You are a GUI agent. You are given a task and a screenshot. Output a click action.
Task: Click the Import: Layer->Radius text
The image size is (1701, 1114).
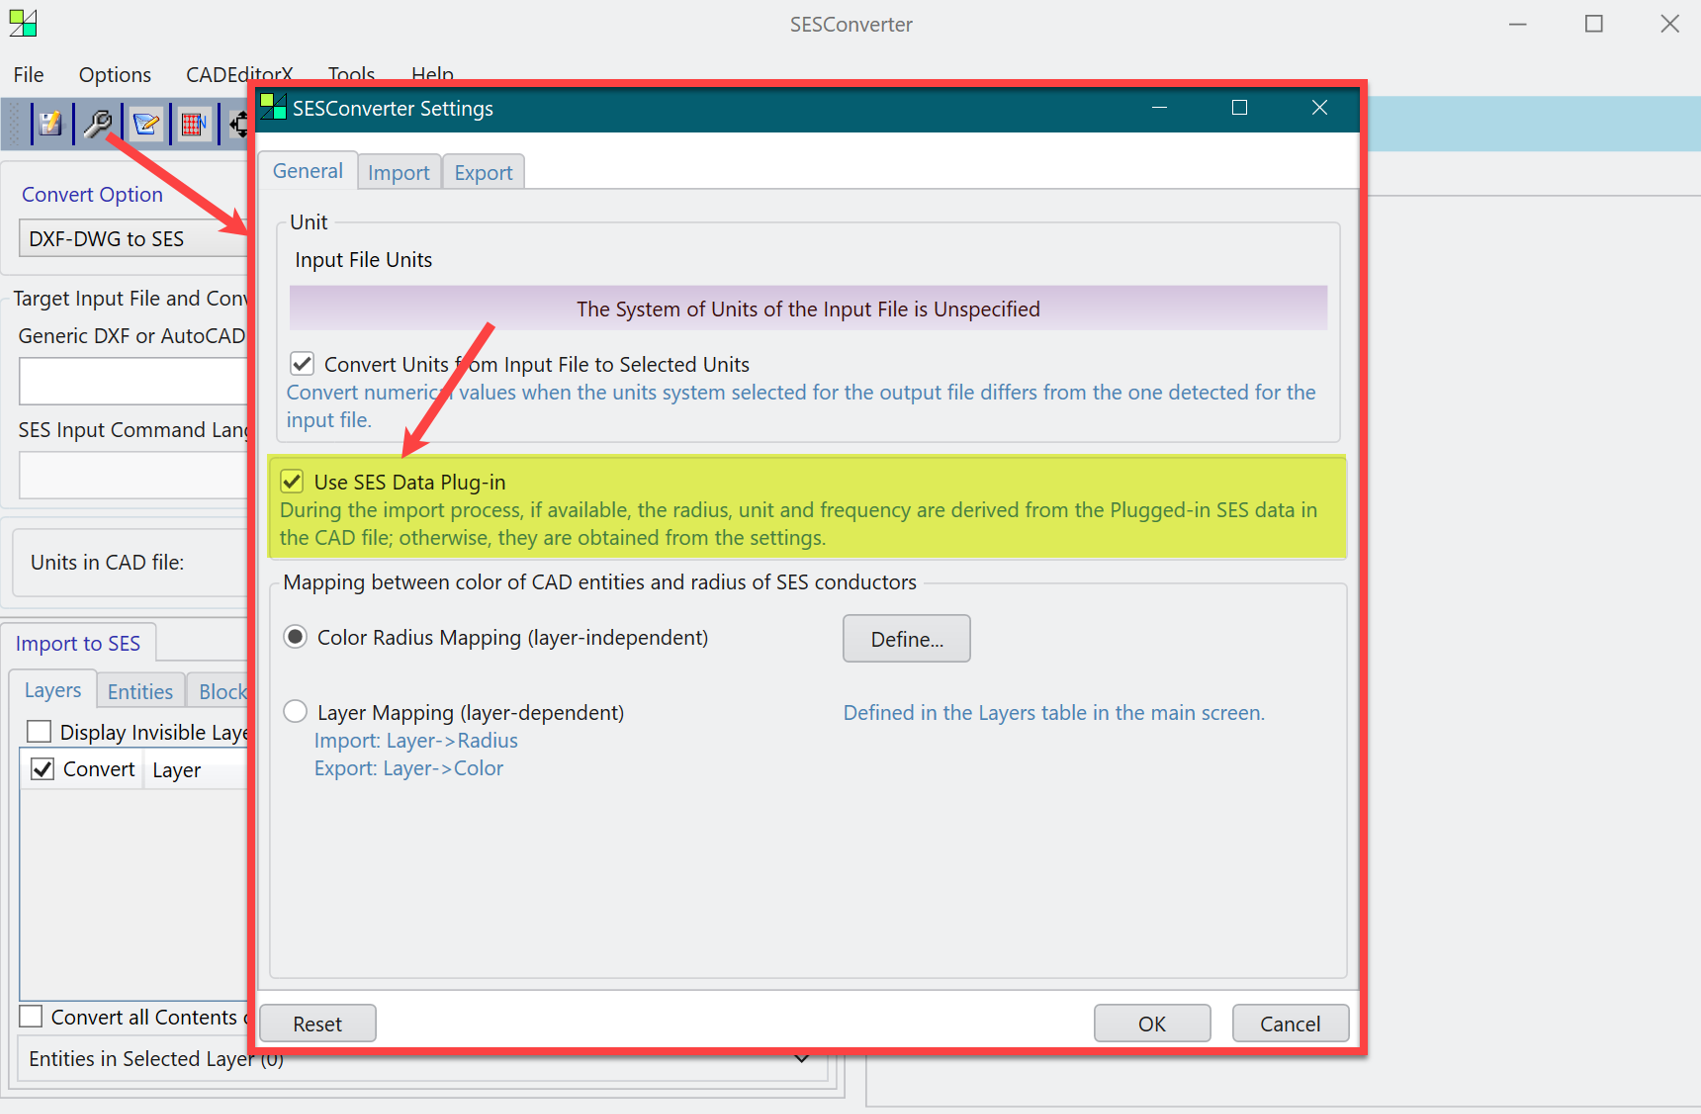click(x=416, y=740)
